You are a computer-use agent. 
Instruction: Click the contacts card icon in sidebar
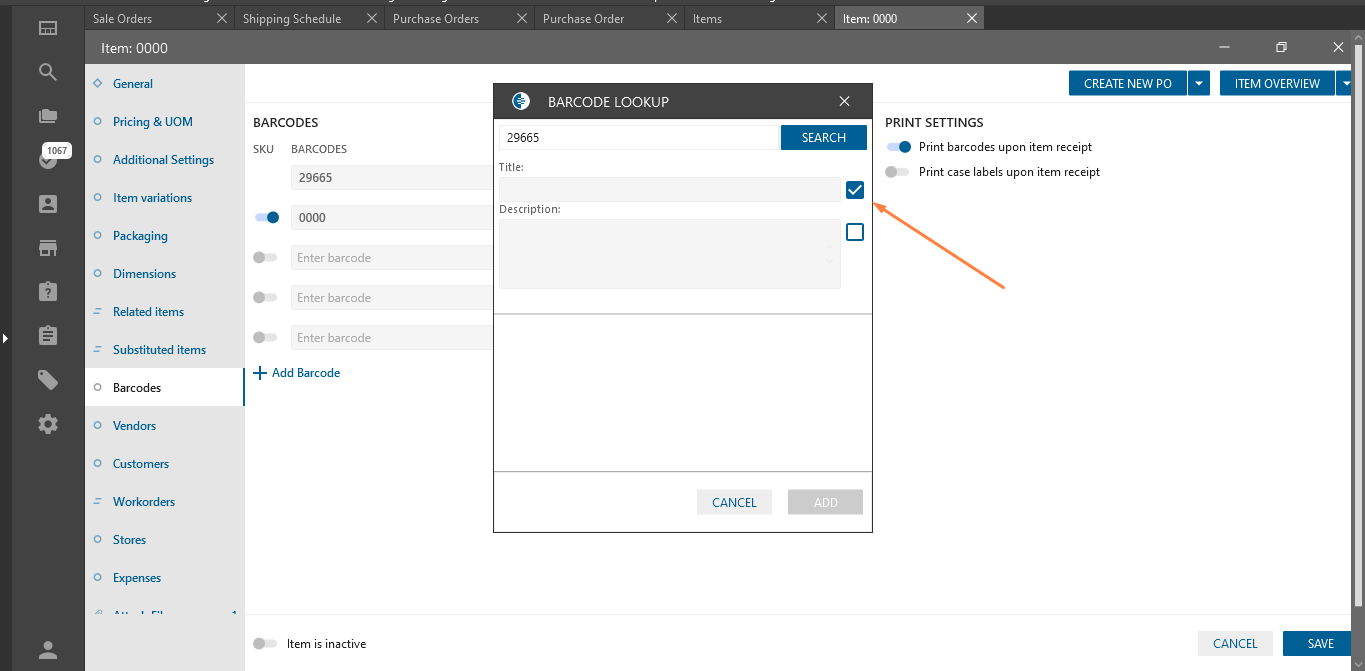[48, 204]
